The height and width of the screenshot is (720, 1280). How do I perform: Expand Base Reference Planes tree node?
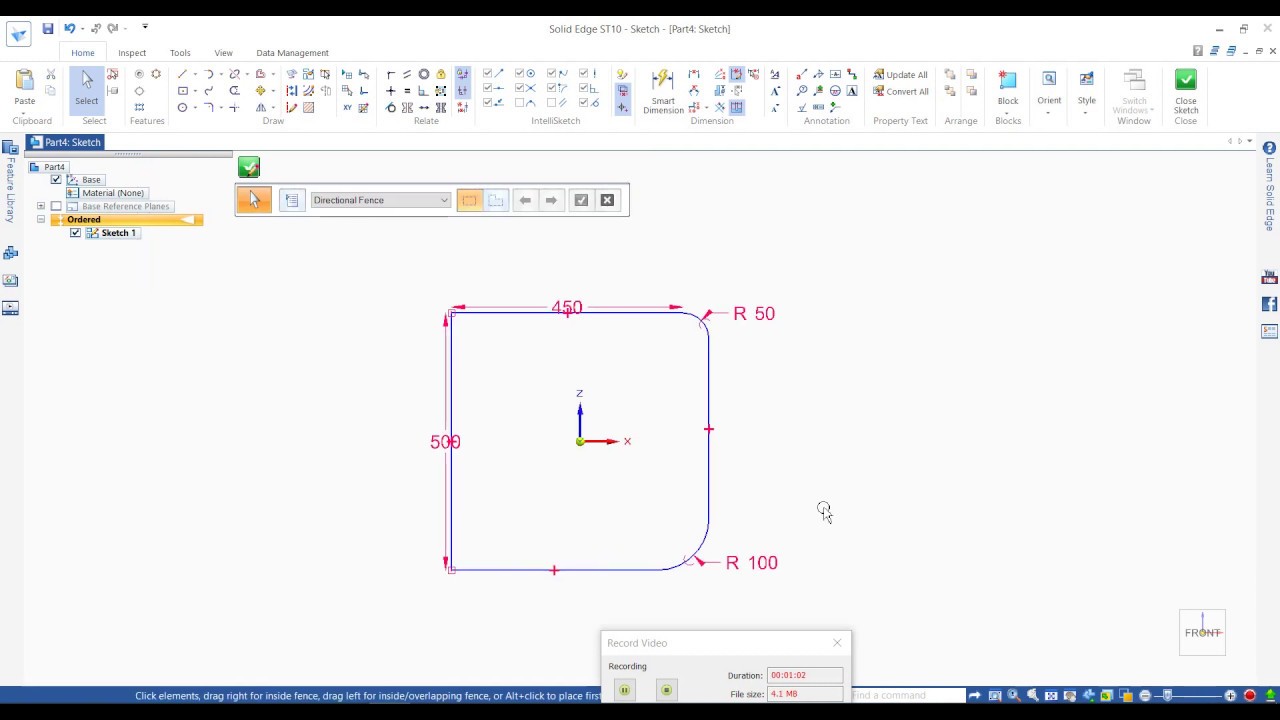[41, 206]
